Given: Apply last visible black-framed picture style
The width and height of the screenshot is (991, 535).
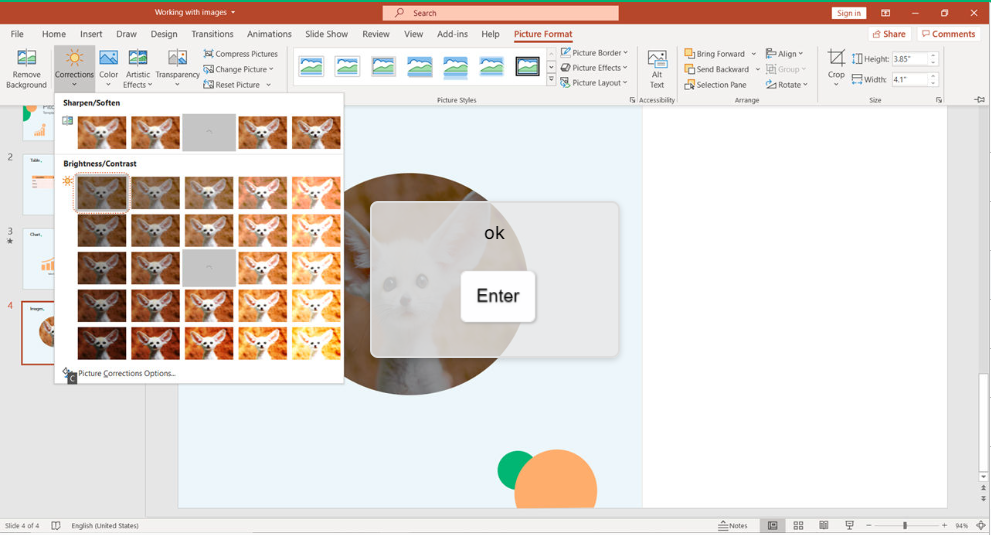Looking at the screenshot, I should [x=527, y=66].
